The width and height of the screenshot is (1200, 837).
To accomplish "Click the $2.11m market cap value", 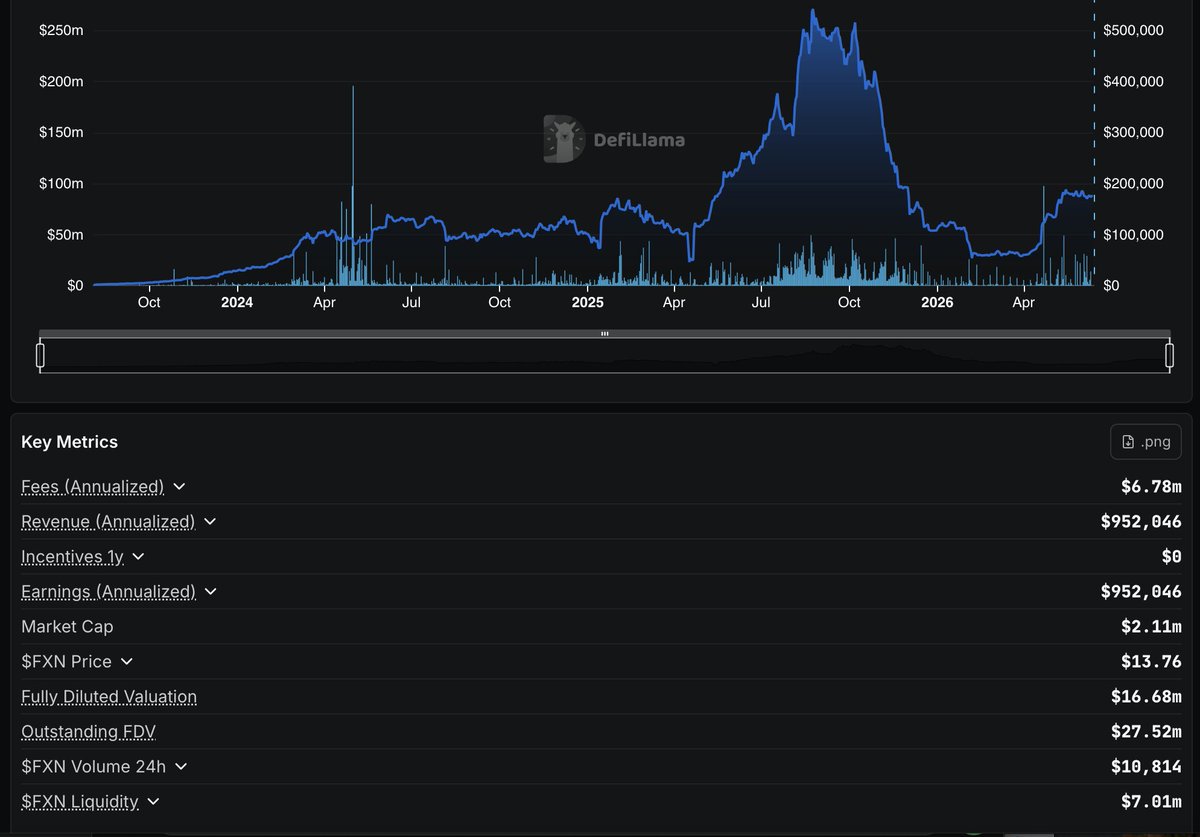I will [x=1151, y=627].
